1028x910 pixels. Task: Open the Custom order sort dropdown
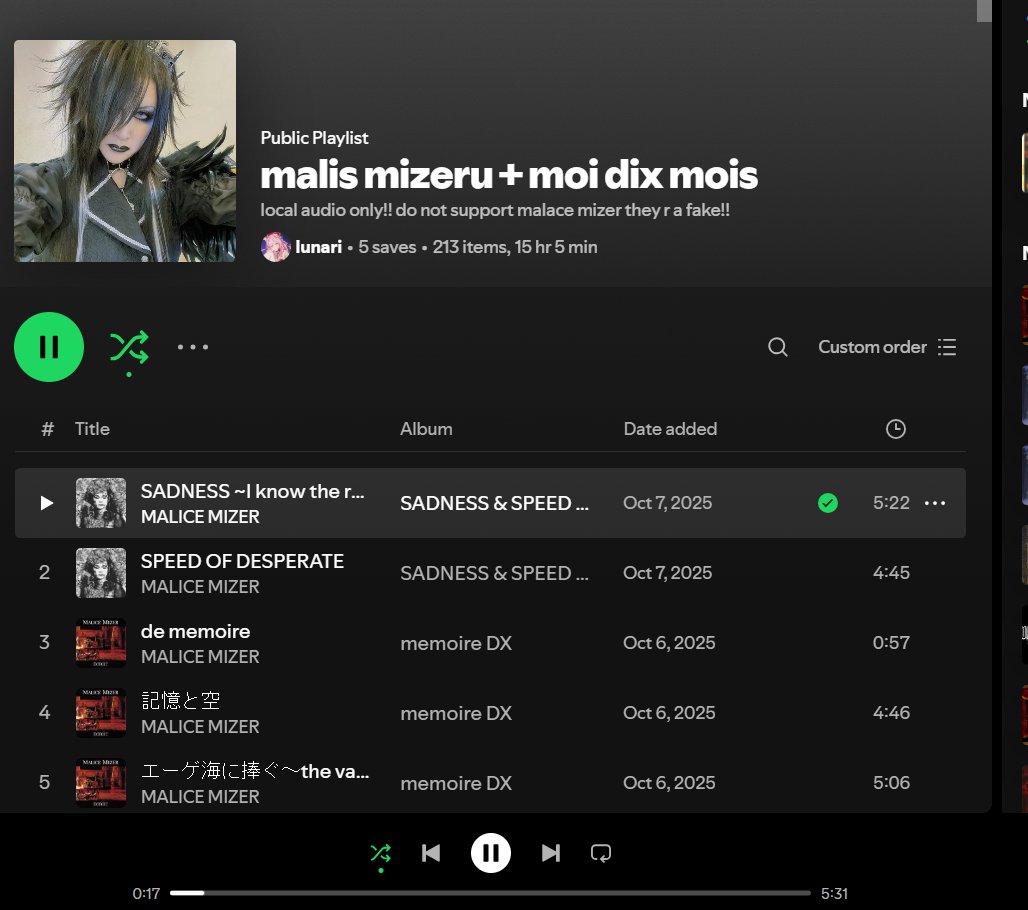[887, 347]
